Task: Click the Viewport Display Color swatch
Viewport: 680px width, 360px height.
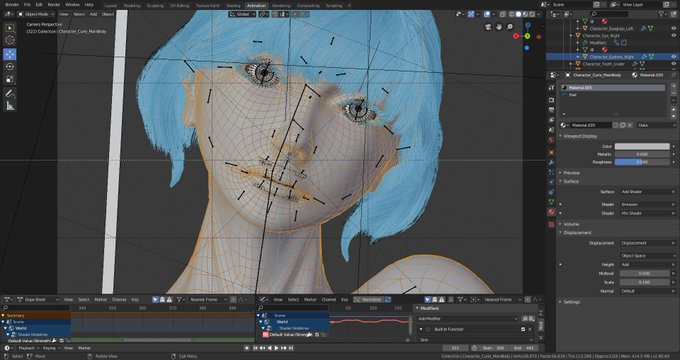Action: (x=642, y=147)
